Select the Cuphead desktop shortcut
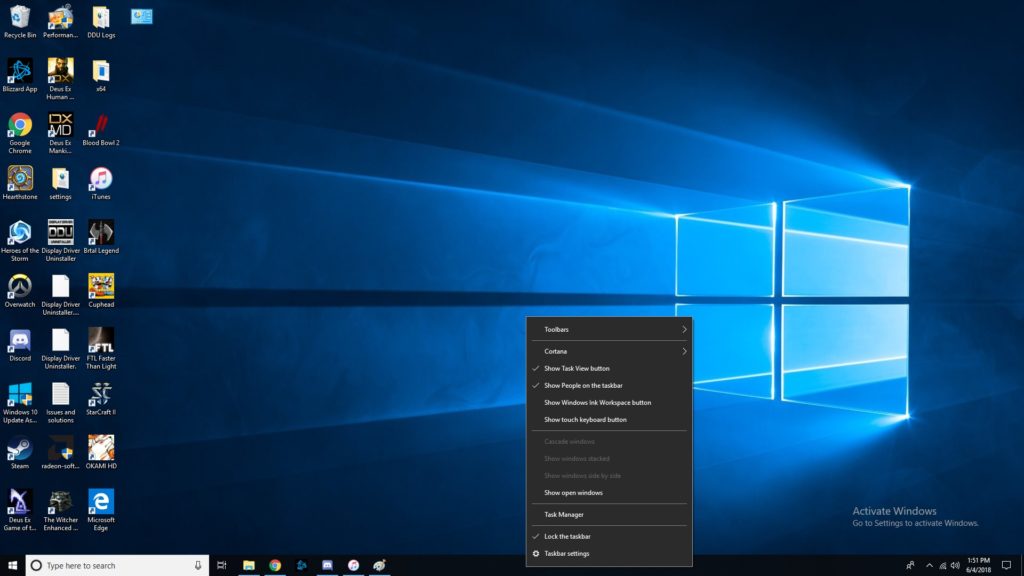1024x576 pixels. (101, 287)
